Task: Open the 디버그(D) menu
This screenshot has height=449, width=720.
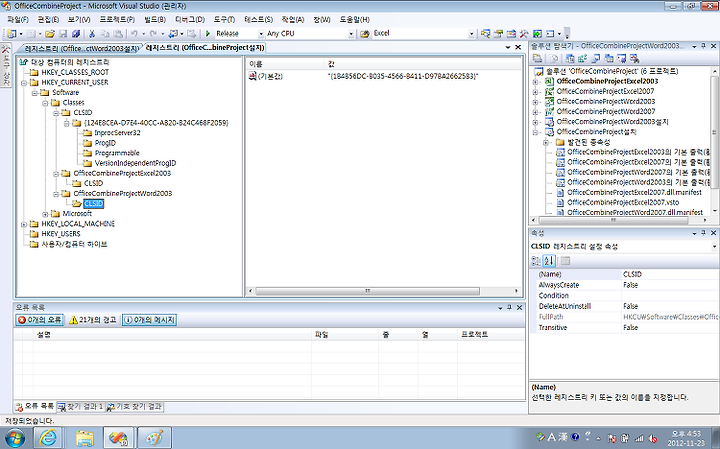Action: coord(190,20)
